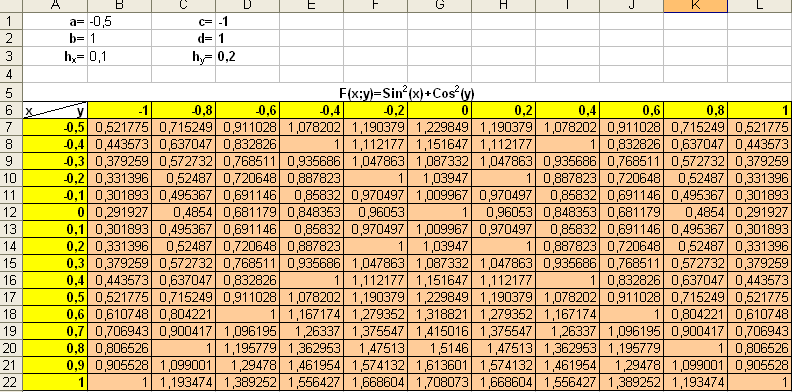792x392 pixels.
Task: Click the highlighted column K header
Action: [696, 6]
